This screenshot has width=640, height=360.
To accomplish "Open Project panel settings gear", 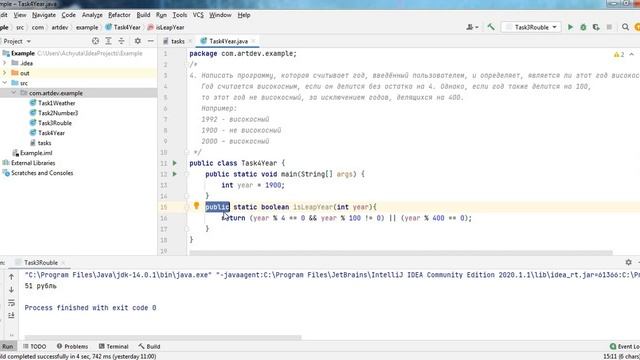I will tap(138, 41).
